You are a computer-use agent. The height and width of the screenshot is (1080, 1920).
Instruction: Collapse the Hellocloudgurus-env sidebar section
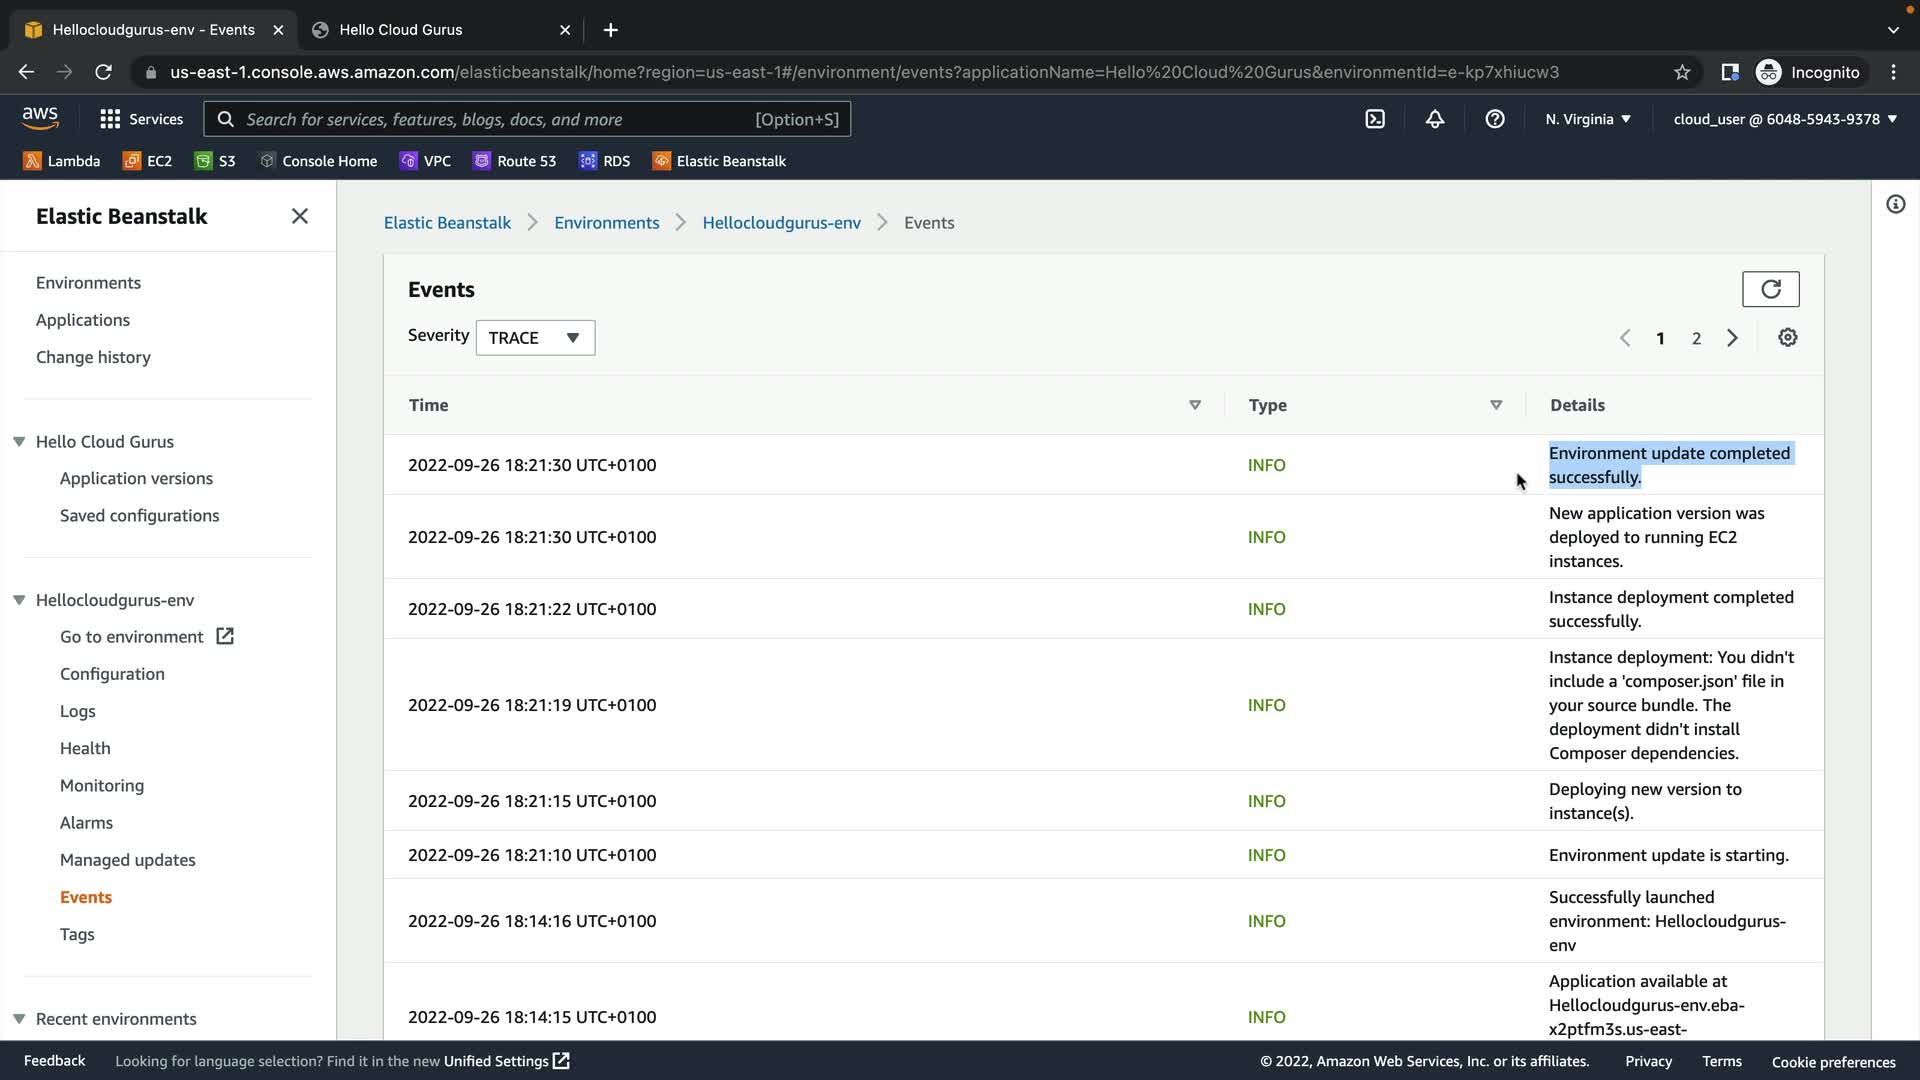(19, 600)
